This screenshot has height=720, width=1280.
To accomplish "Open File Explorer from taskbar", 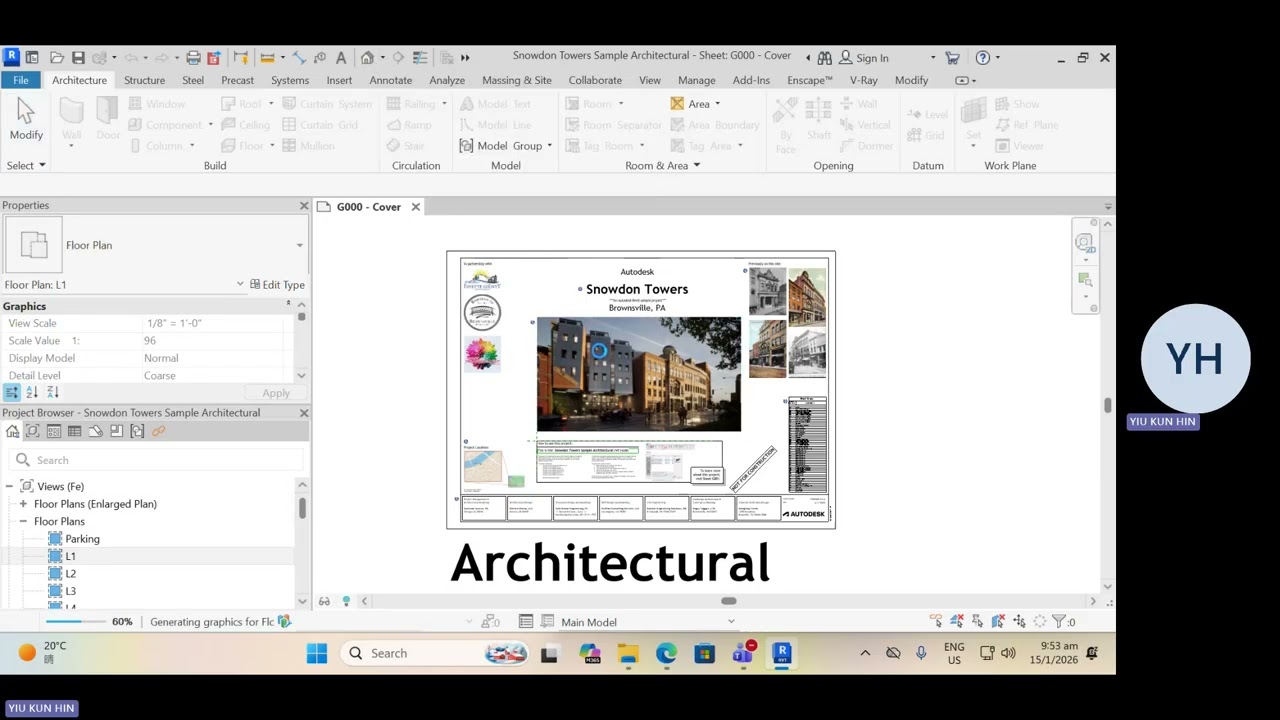I will pos(628,653).
